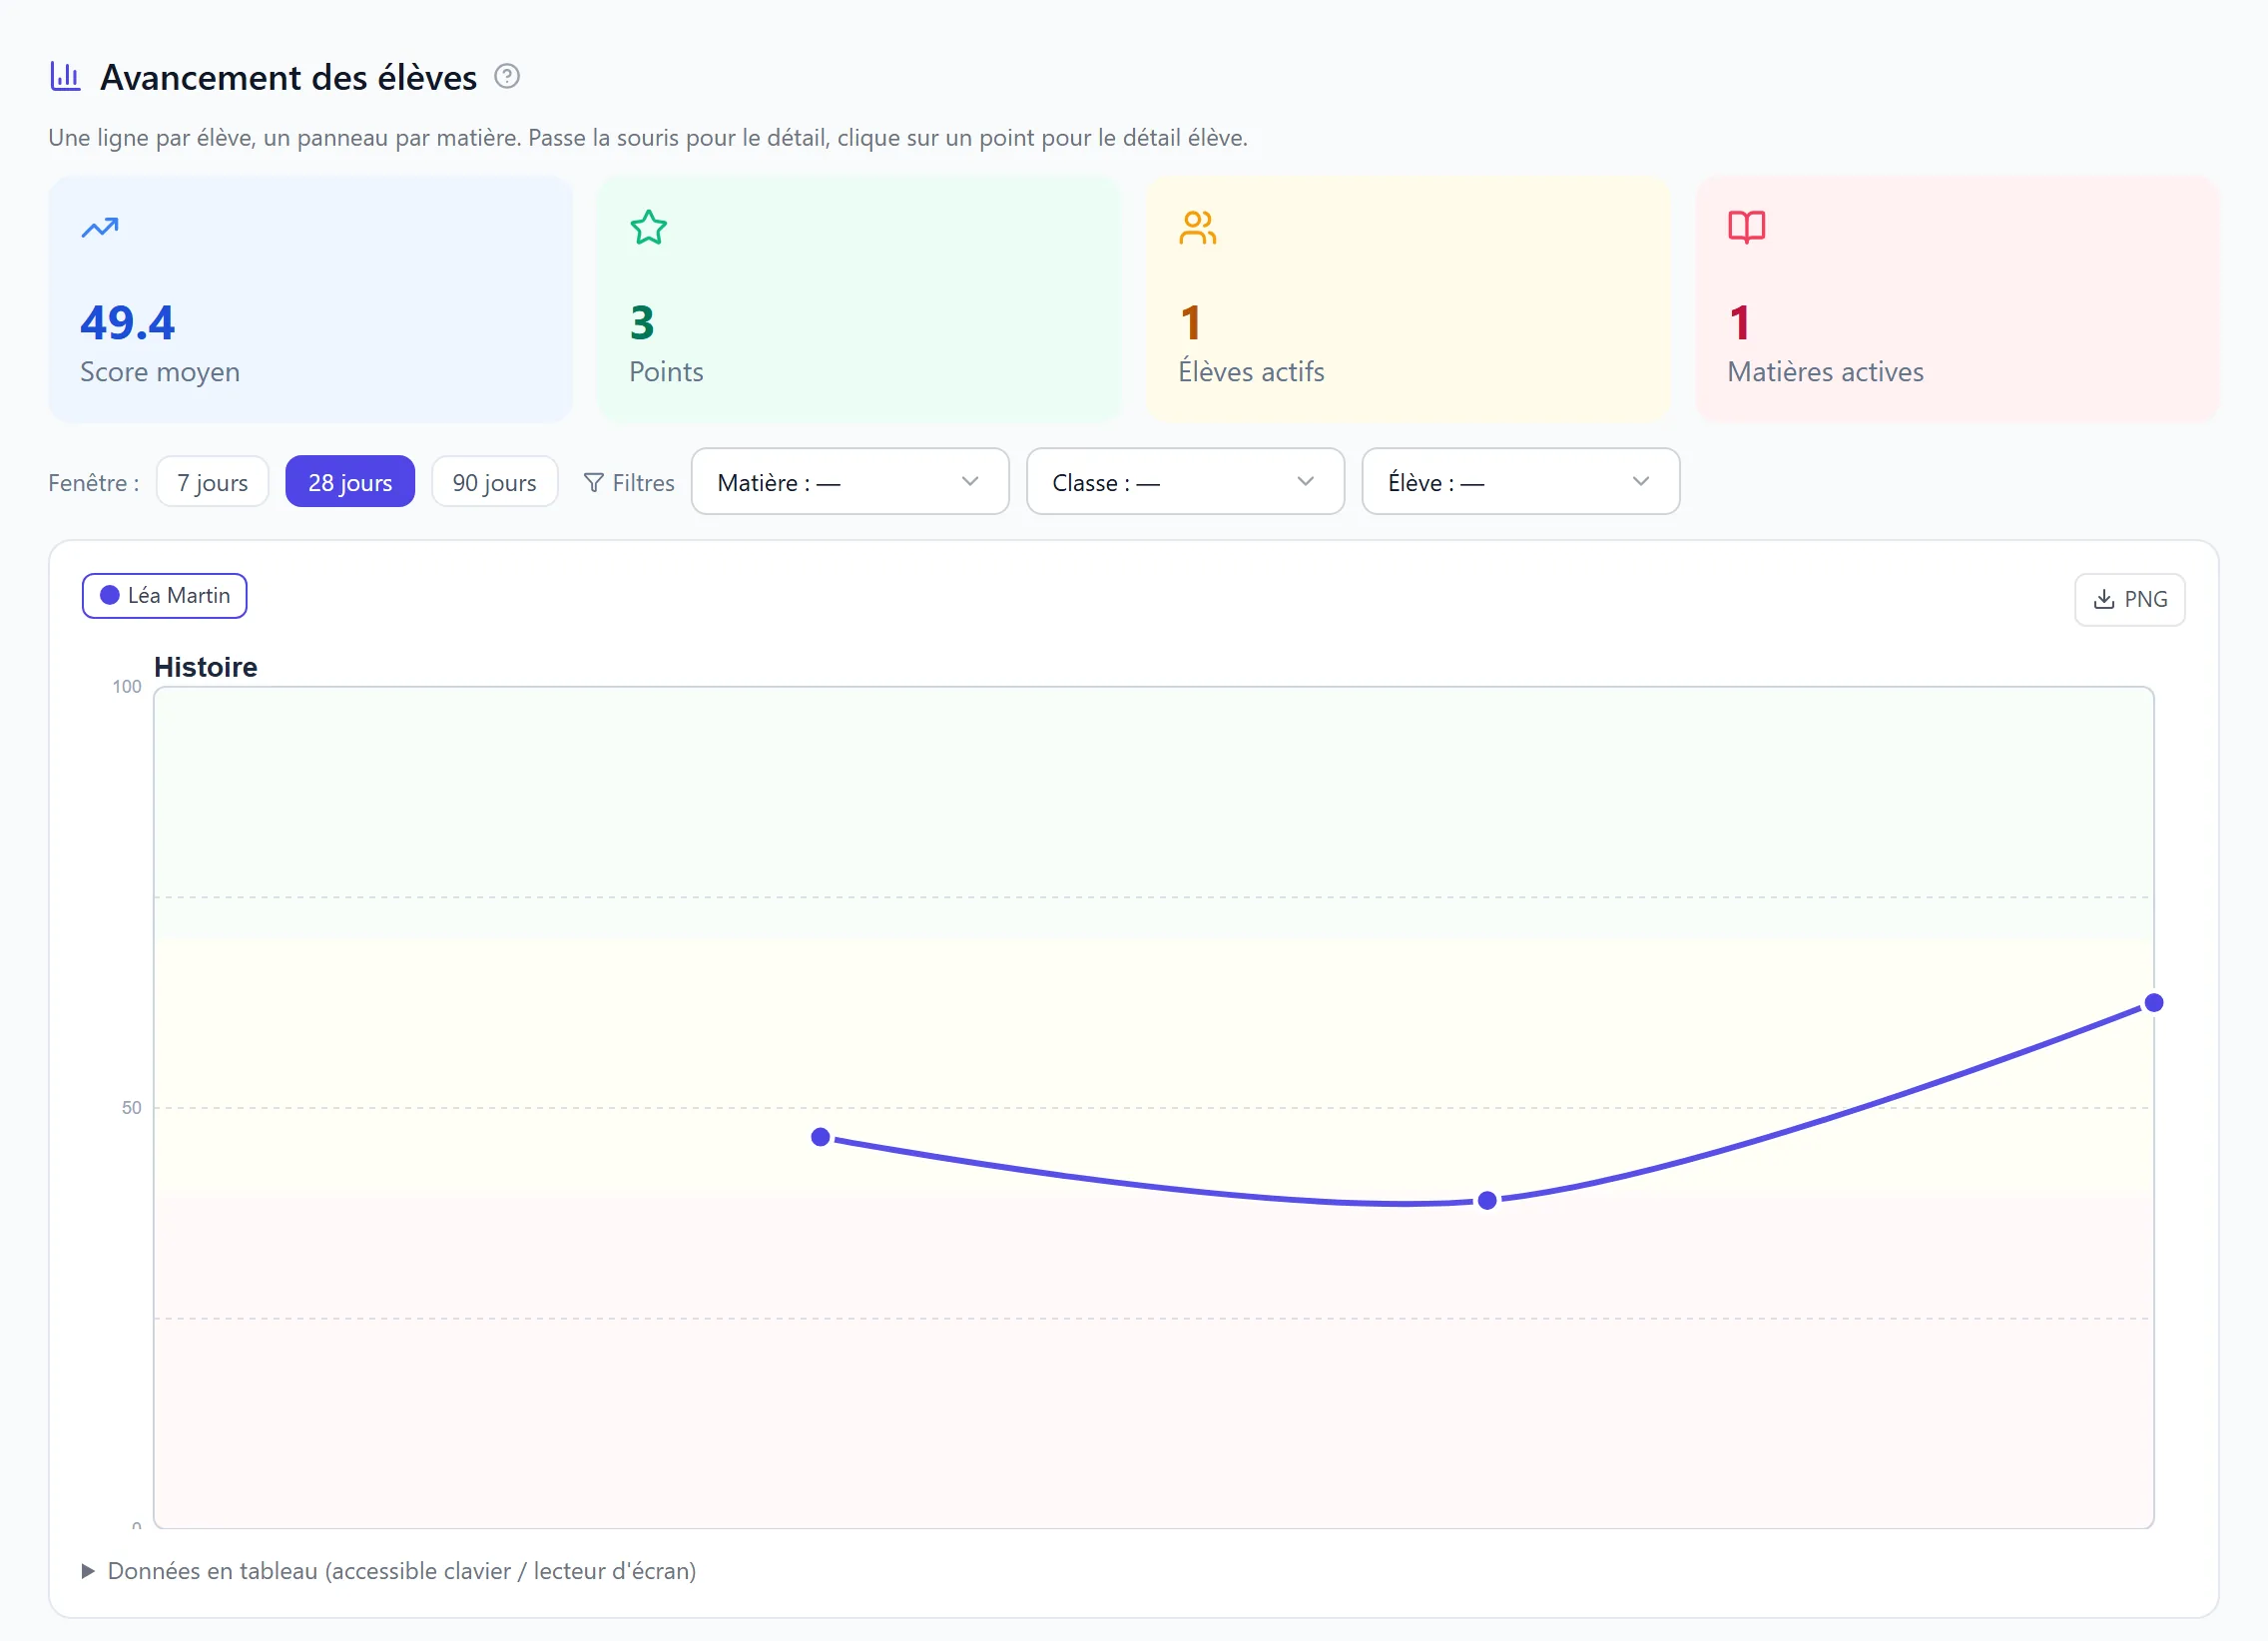Click the funnel Filtres icon
Screen dimensions: 2268x1641
[593, 483]
